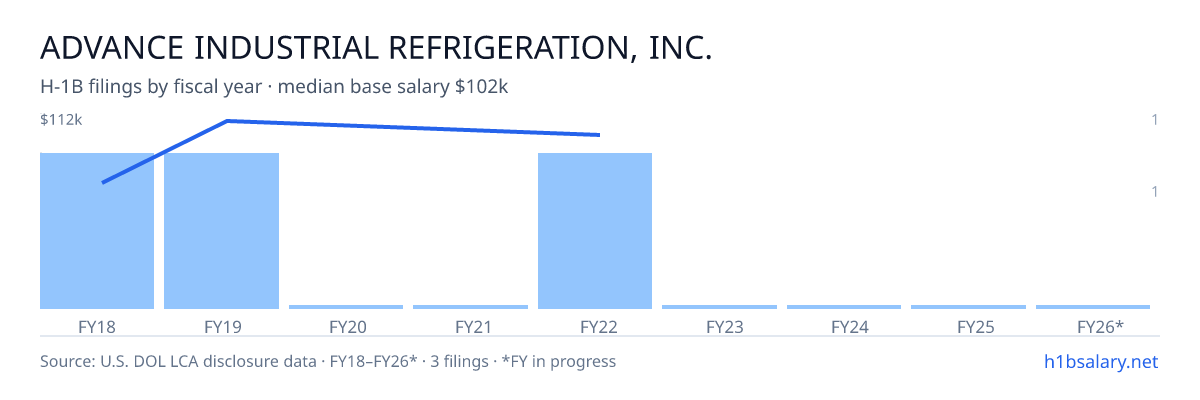Select the small FY23 bar
This screenshot has width=1200, height=400.
[719, 307]
